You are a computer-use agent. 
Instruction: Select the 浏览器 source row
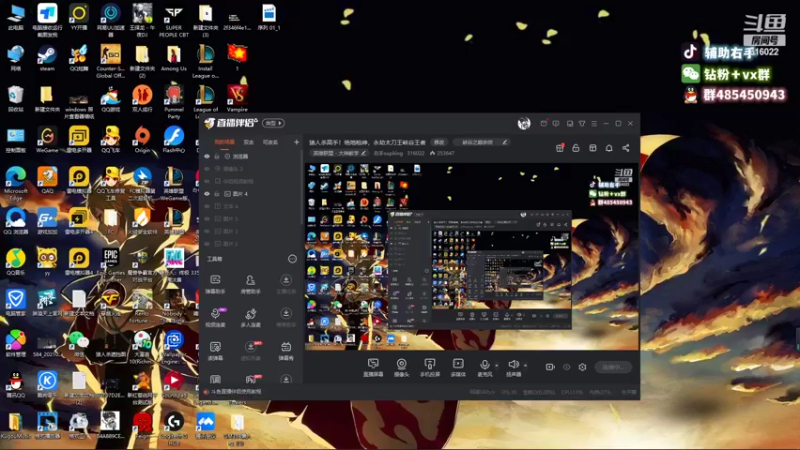(251, 156)
